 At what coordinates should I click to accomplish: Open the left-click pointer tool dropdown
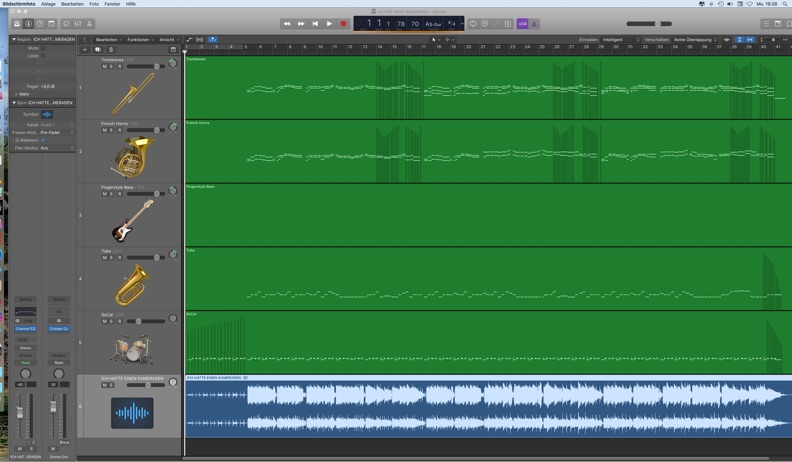[435, 39]
